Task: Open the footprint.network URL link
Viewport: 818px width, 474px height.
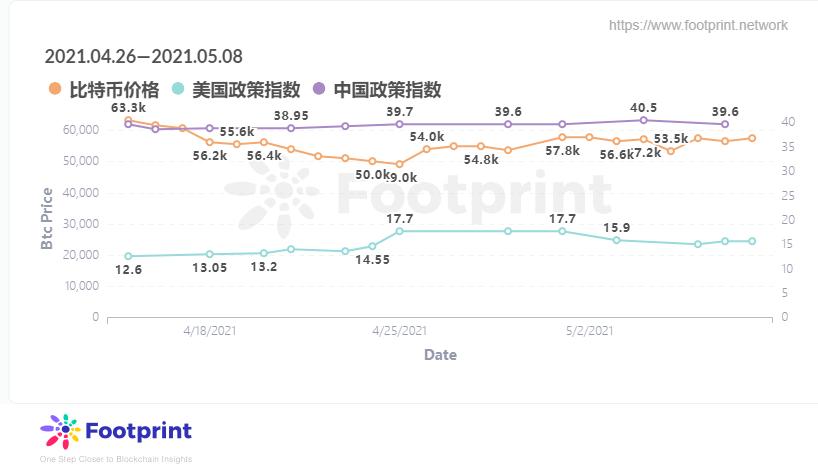Action: pyautogui.click(x=698, y=25)
